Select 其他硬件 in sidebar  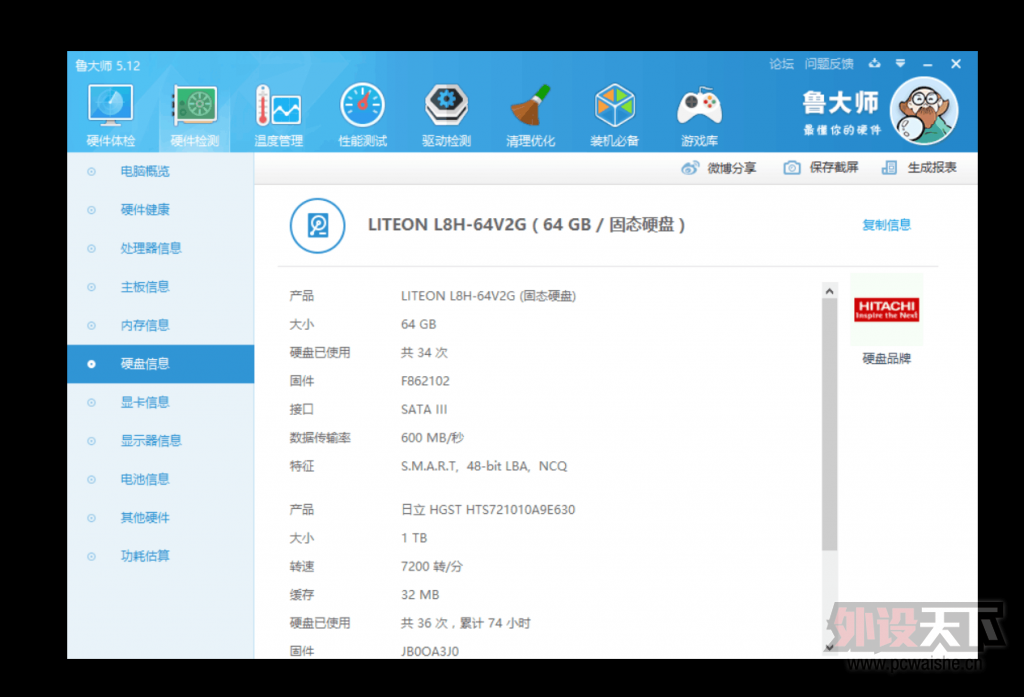(x=161, y=518)
